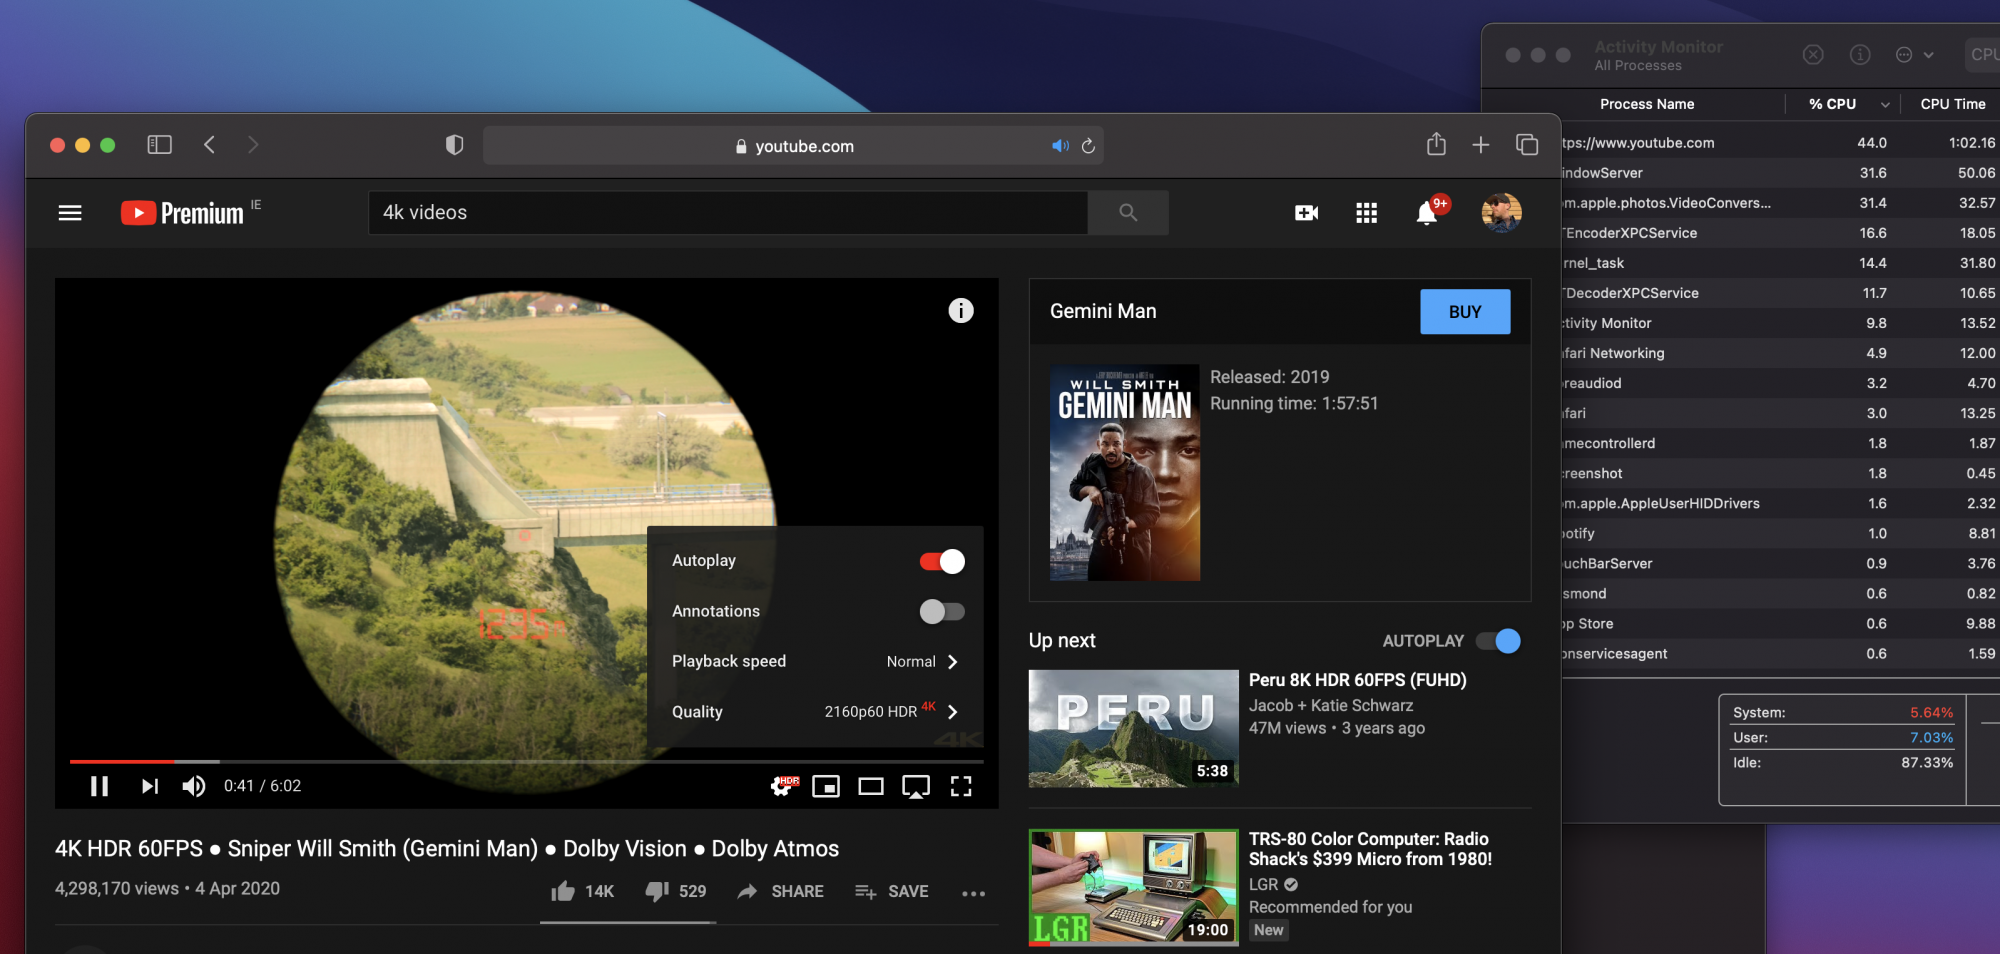Turn off Autoplay in player settings

pyautogui.click(x=942, y=561)
